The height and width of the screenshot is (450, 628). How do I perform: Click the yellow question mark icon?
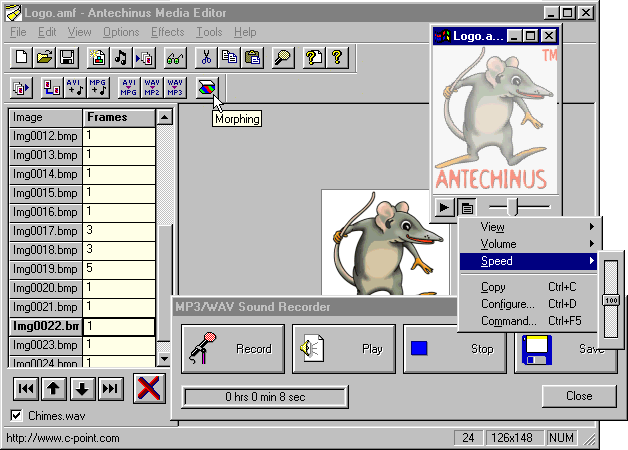tap(337, 57)
